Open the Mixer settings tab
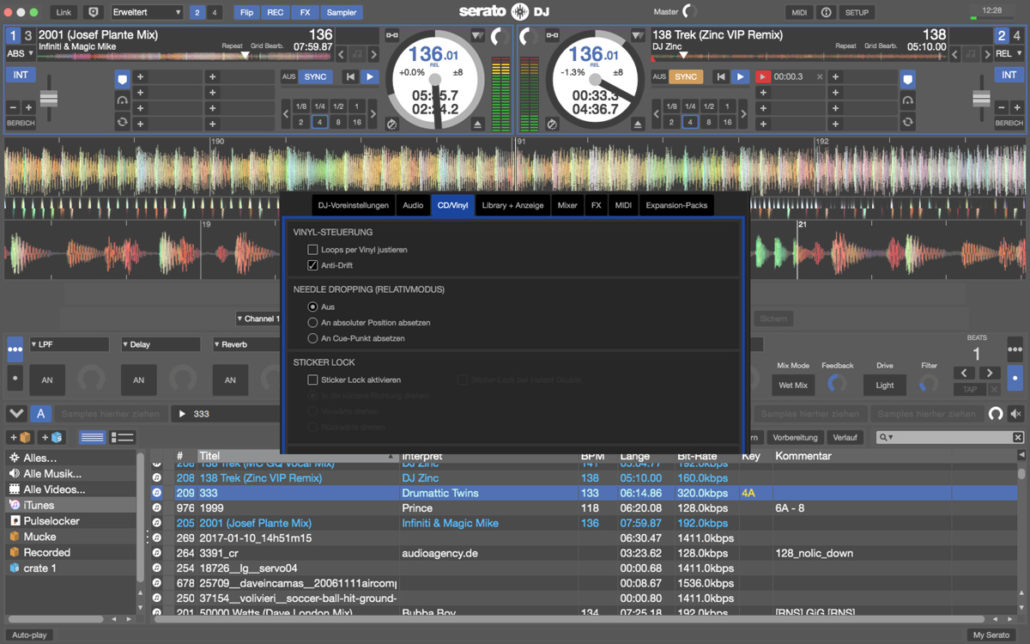 click(567, 205)
